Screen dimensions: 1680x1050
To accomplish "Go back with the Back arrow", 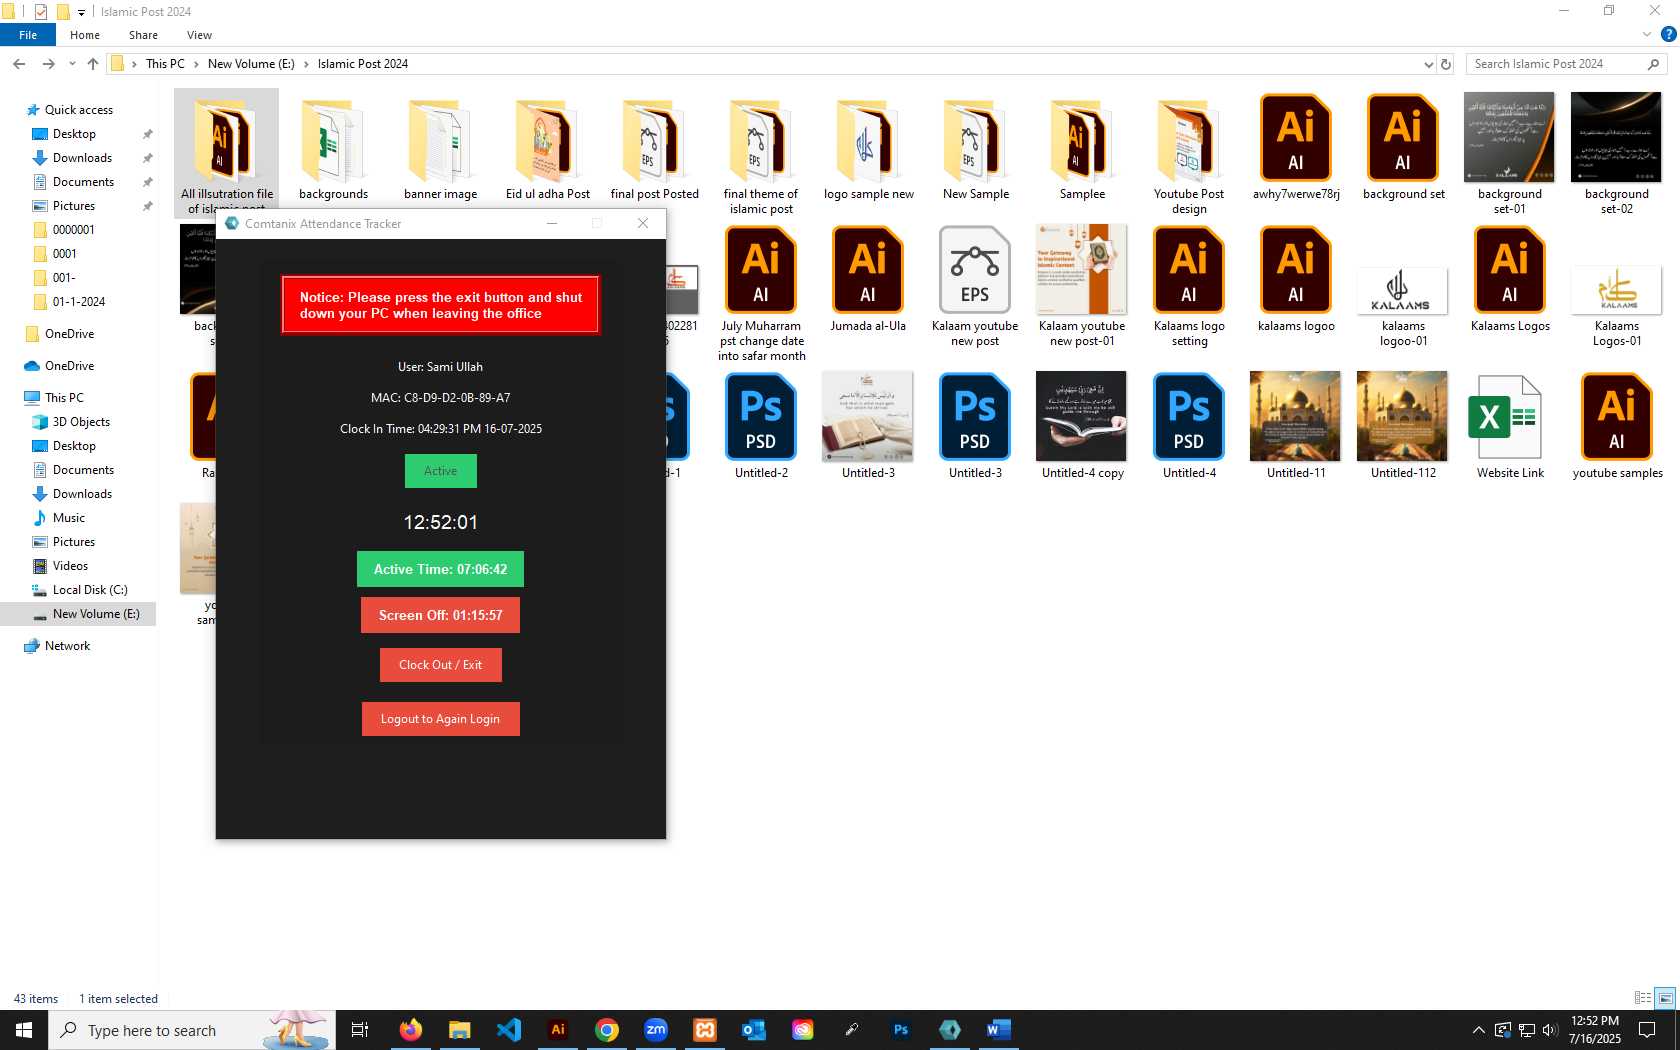I will 19,64.
